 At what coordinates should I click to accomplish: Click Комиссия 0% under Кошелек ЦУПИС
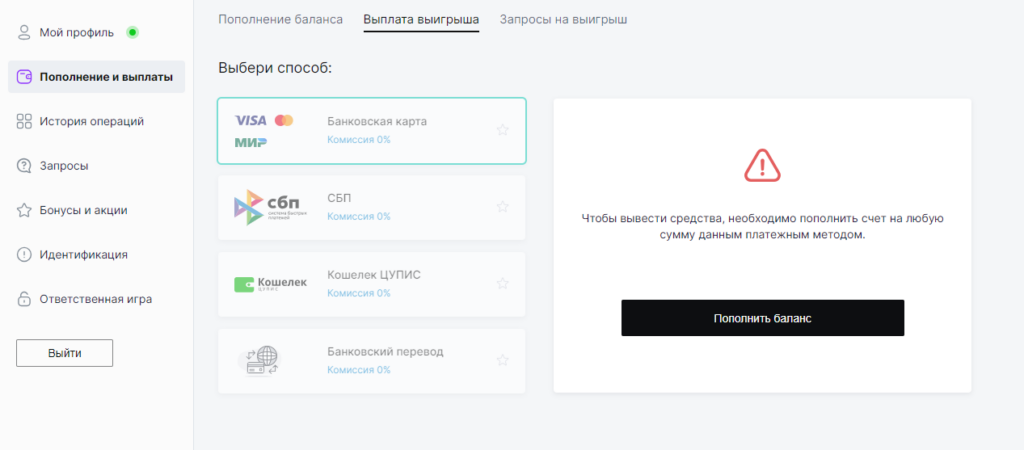[359, 293]
